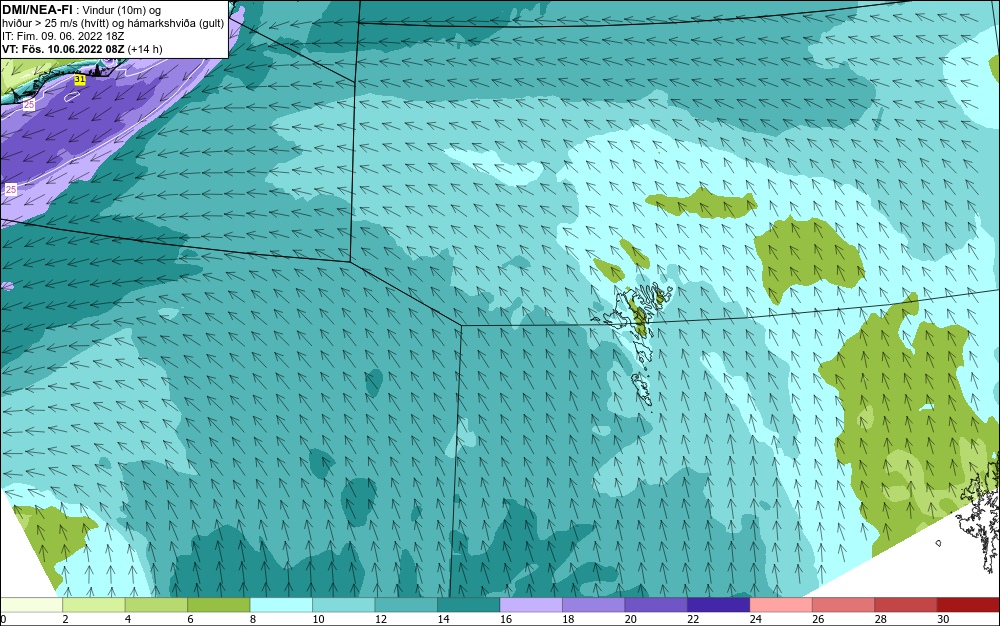This screenshot has width=1000, height=626.
Task: Choose the 22–24 m/s dark indigo legend swatch
Action: (719, 605)
